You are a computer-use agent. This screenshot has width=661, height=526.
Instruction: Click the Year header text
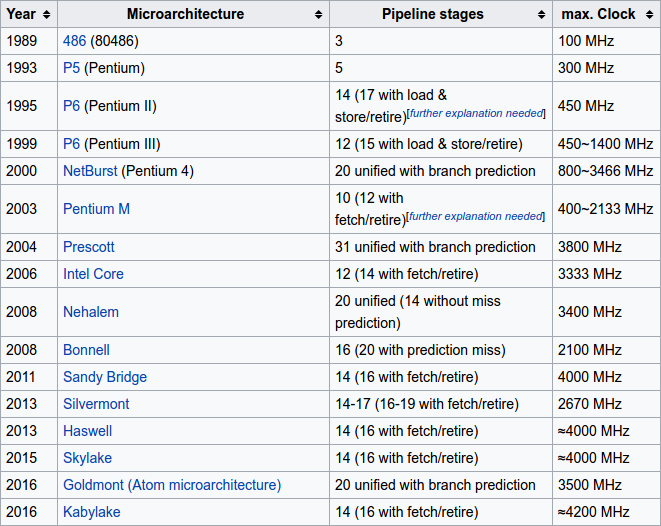[x=21, y=14]
